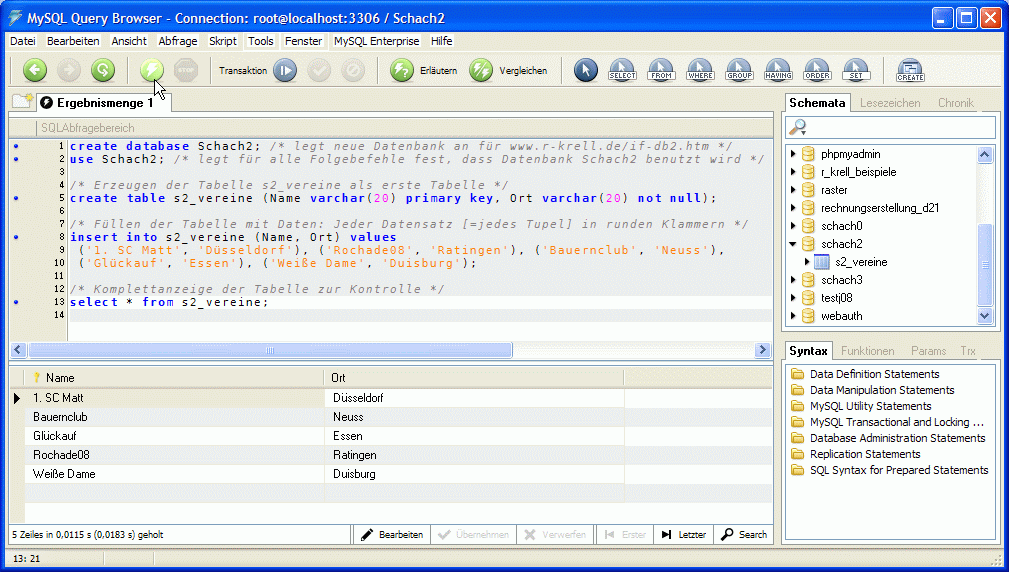Viewport: 1009px width, 572px height.
Task: Click the query editor horizontal scrollbar
Action: coord(270,351)
